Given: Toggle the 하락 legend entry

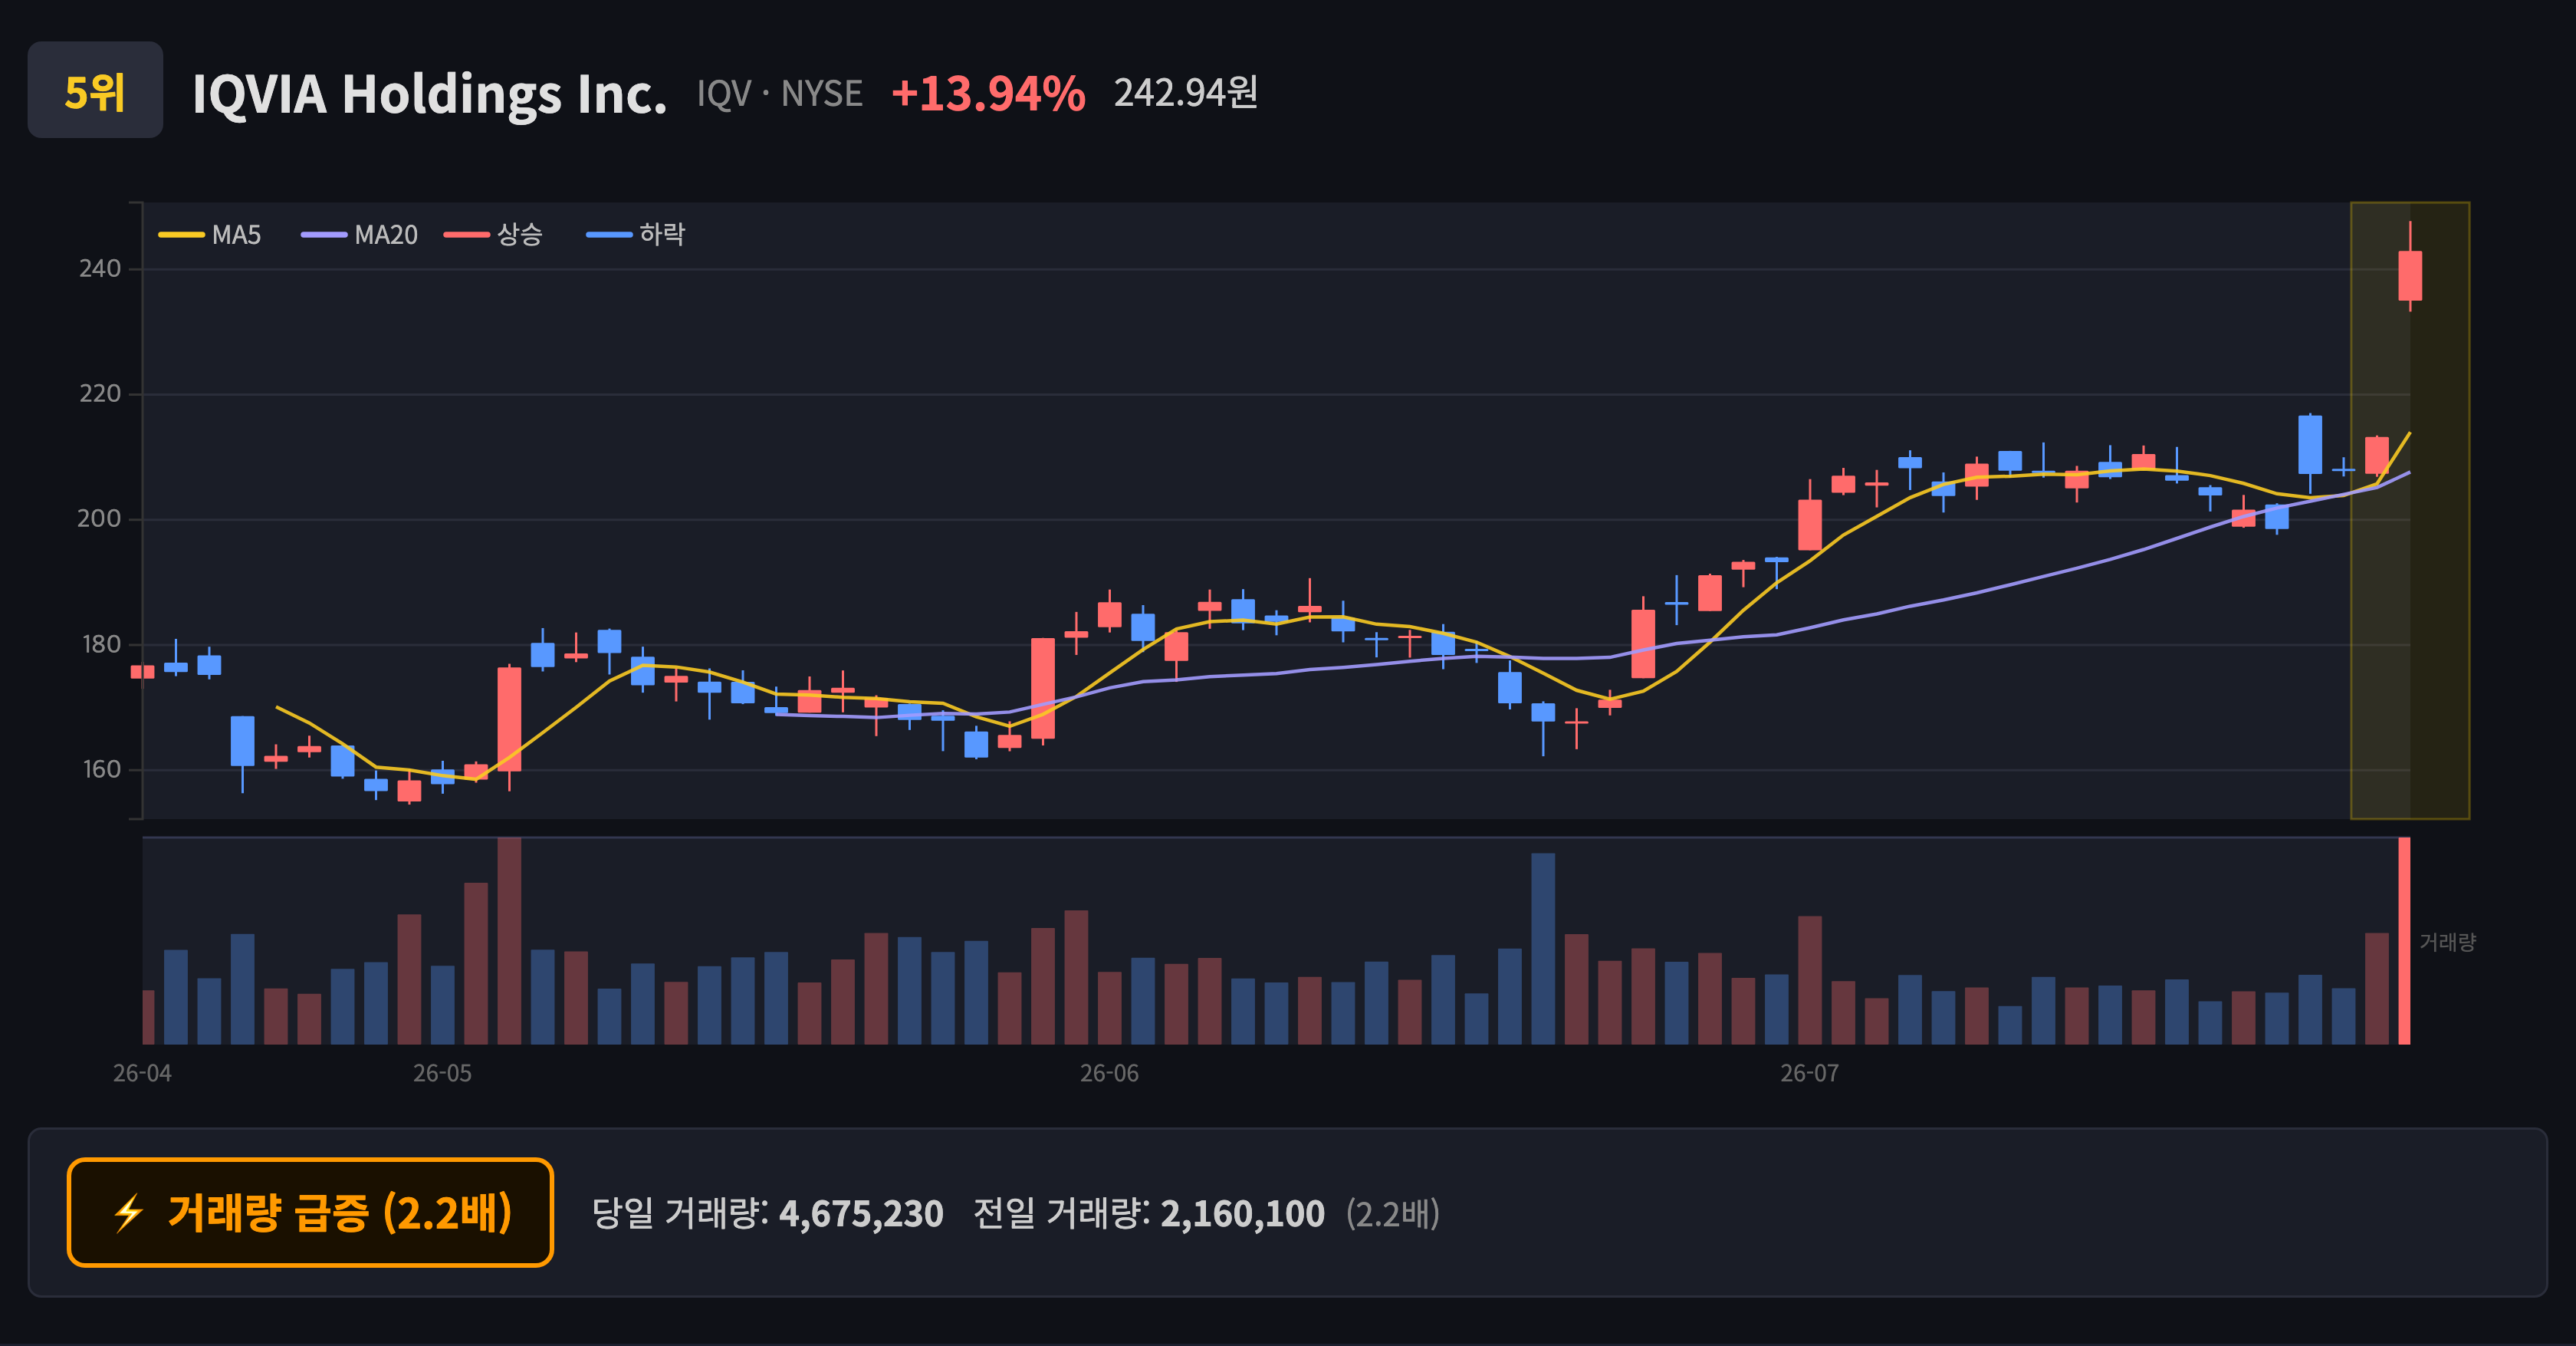Looking at the screenshot, I should 636,235.
